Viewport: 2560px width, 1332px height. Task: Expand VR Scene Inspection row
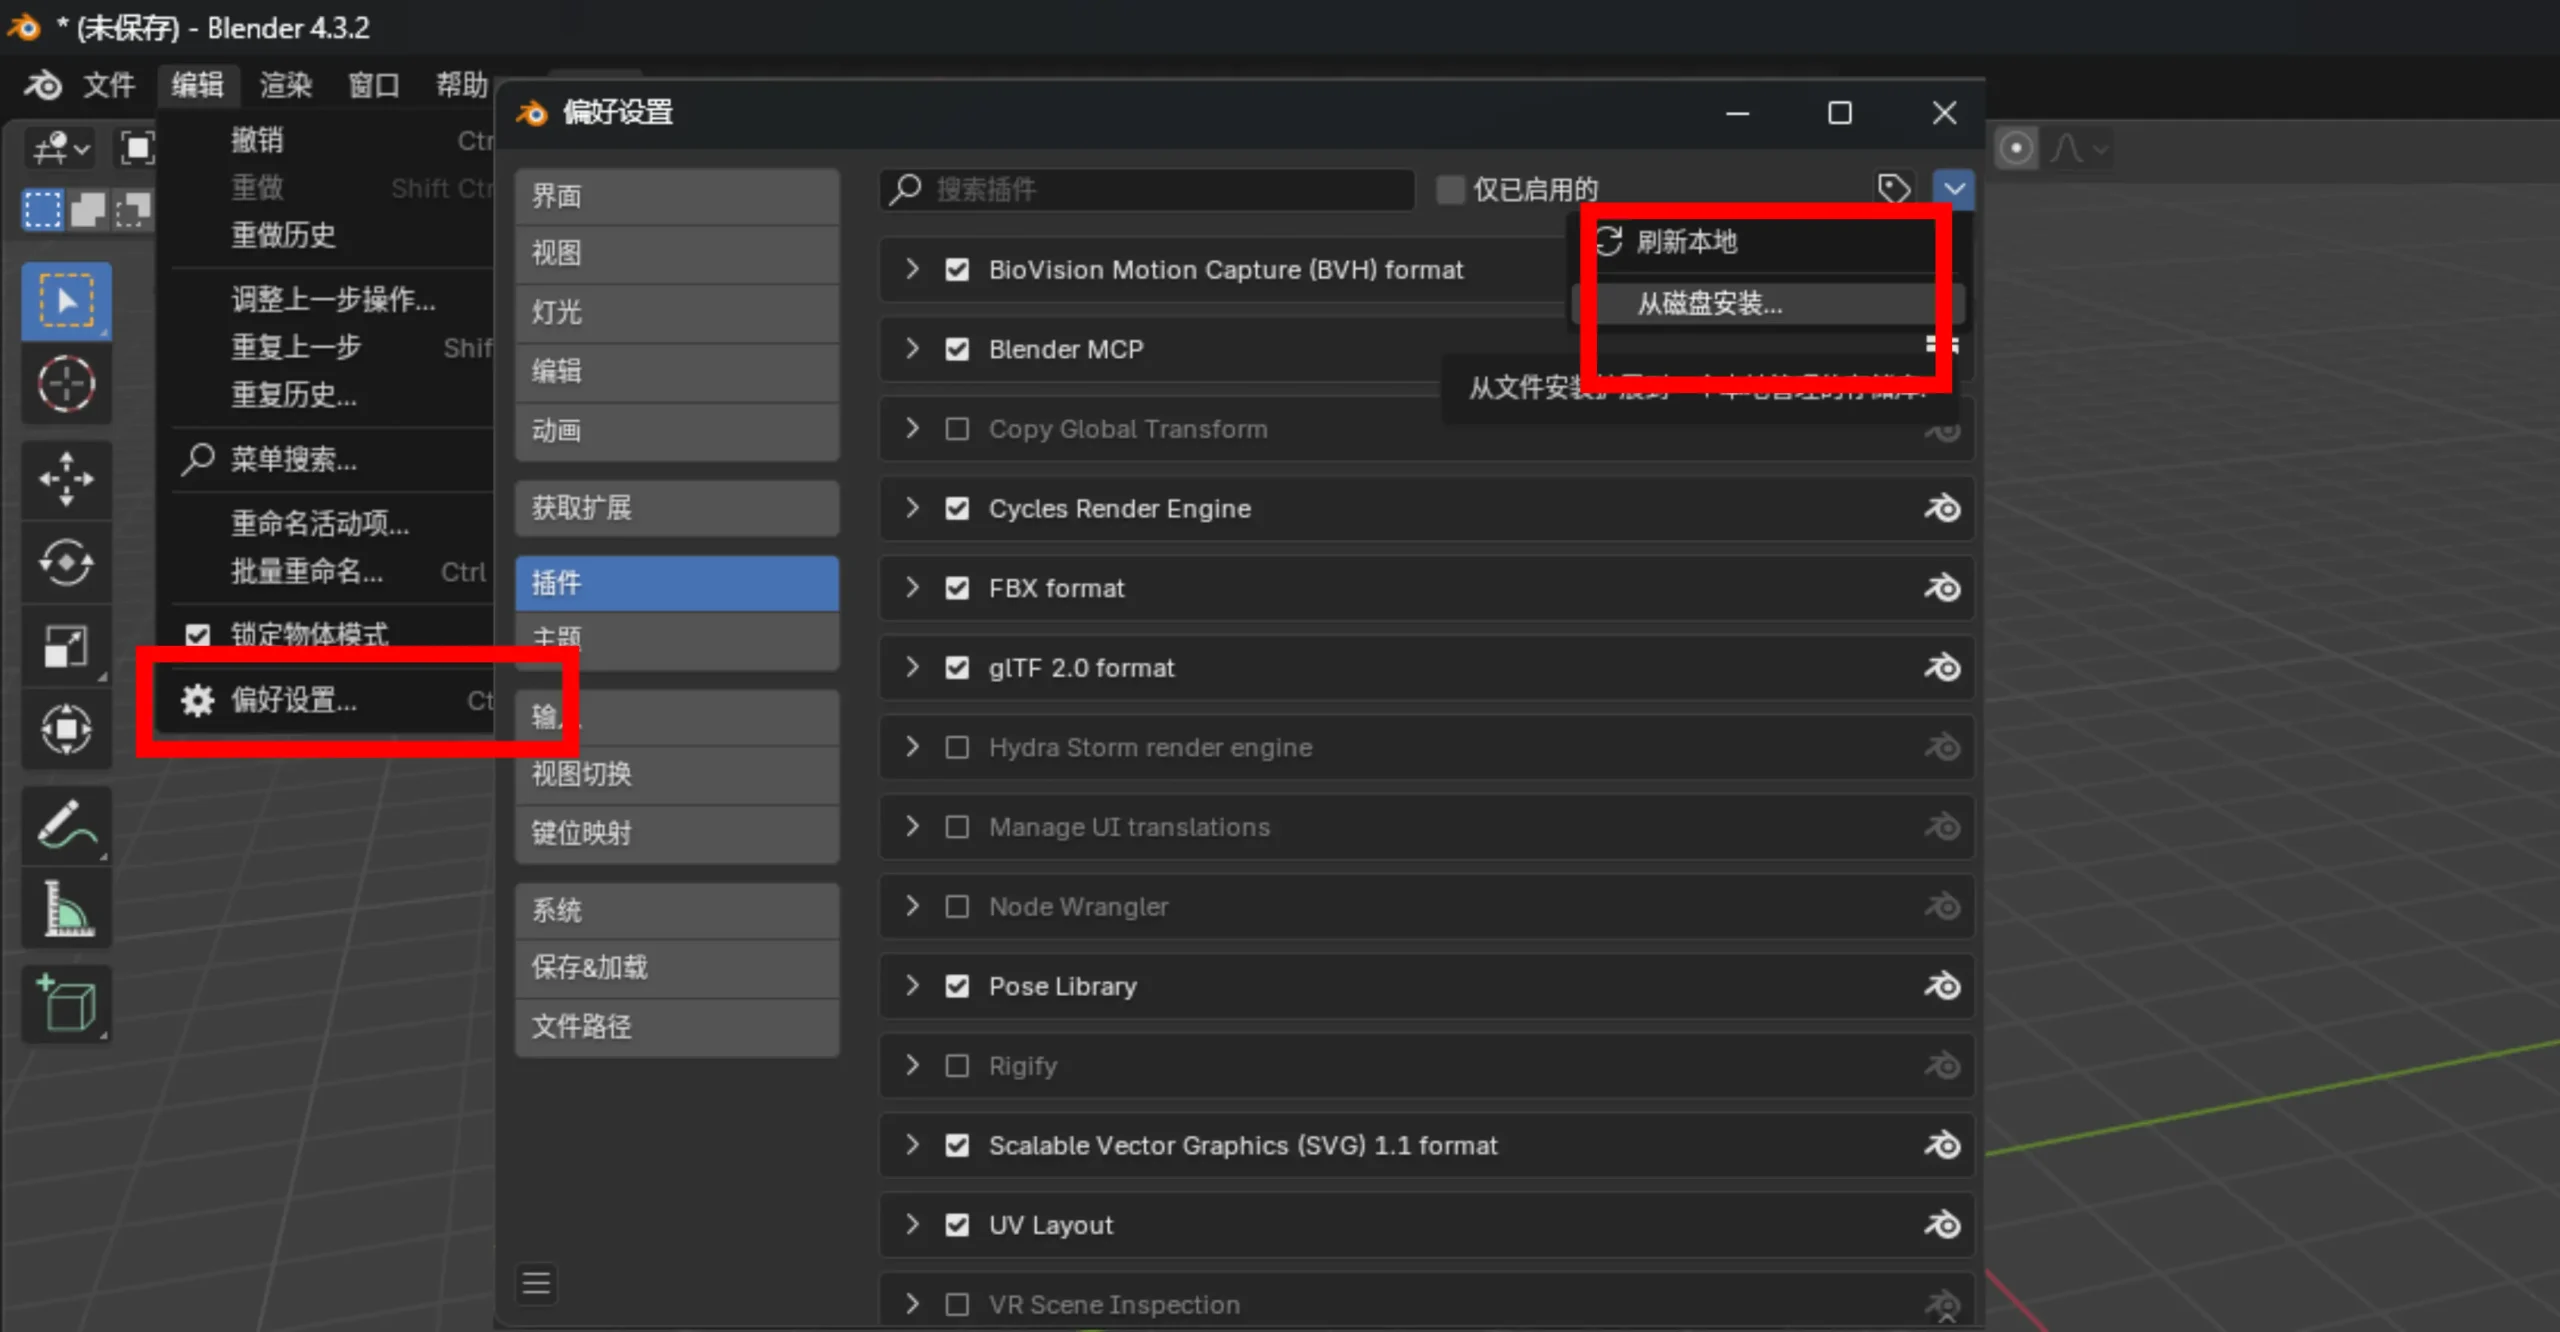tap(911, 1304)
